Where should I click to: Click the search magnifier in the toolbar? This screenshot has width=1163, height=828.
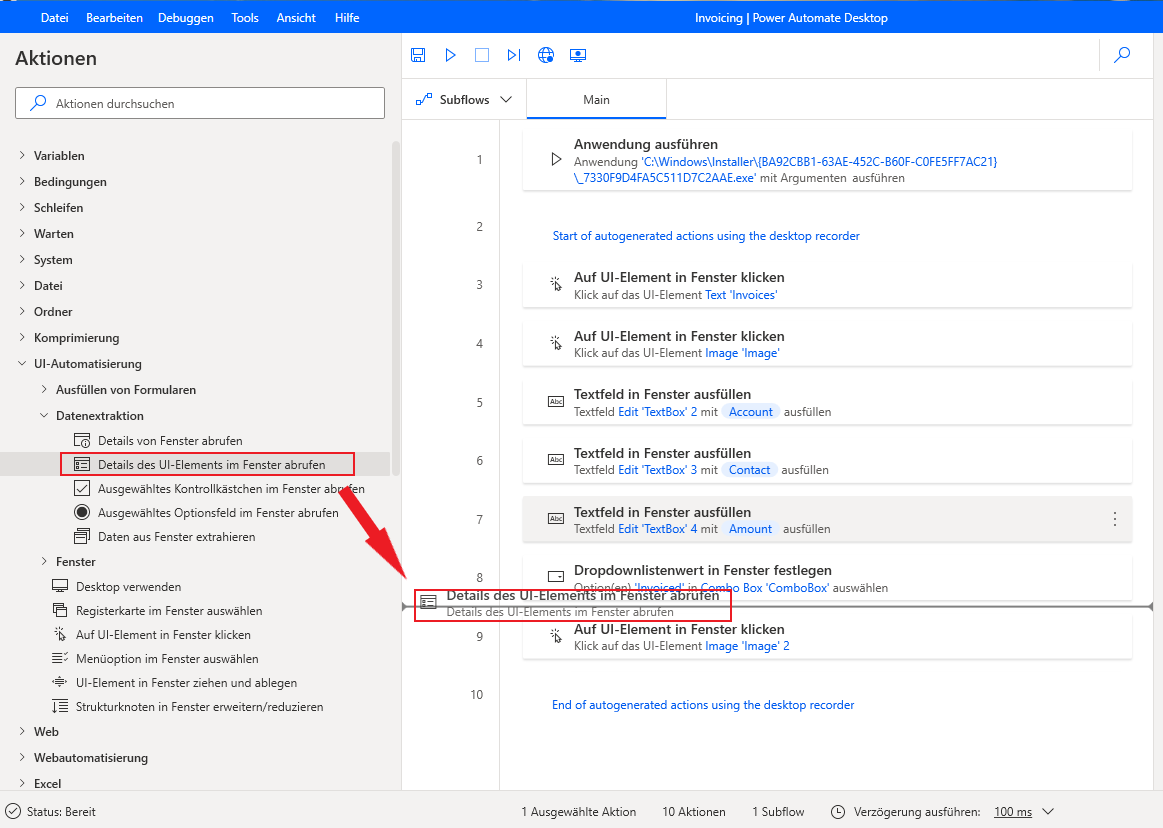coord(1122,55)
